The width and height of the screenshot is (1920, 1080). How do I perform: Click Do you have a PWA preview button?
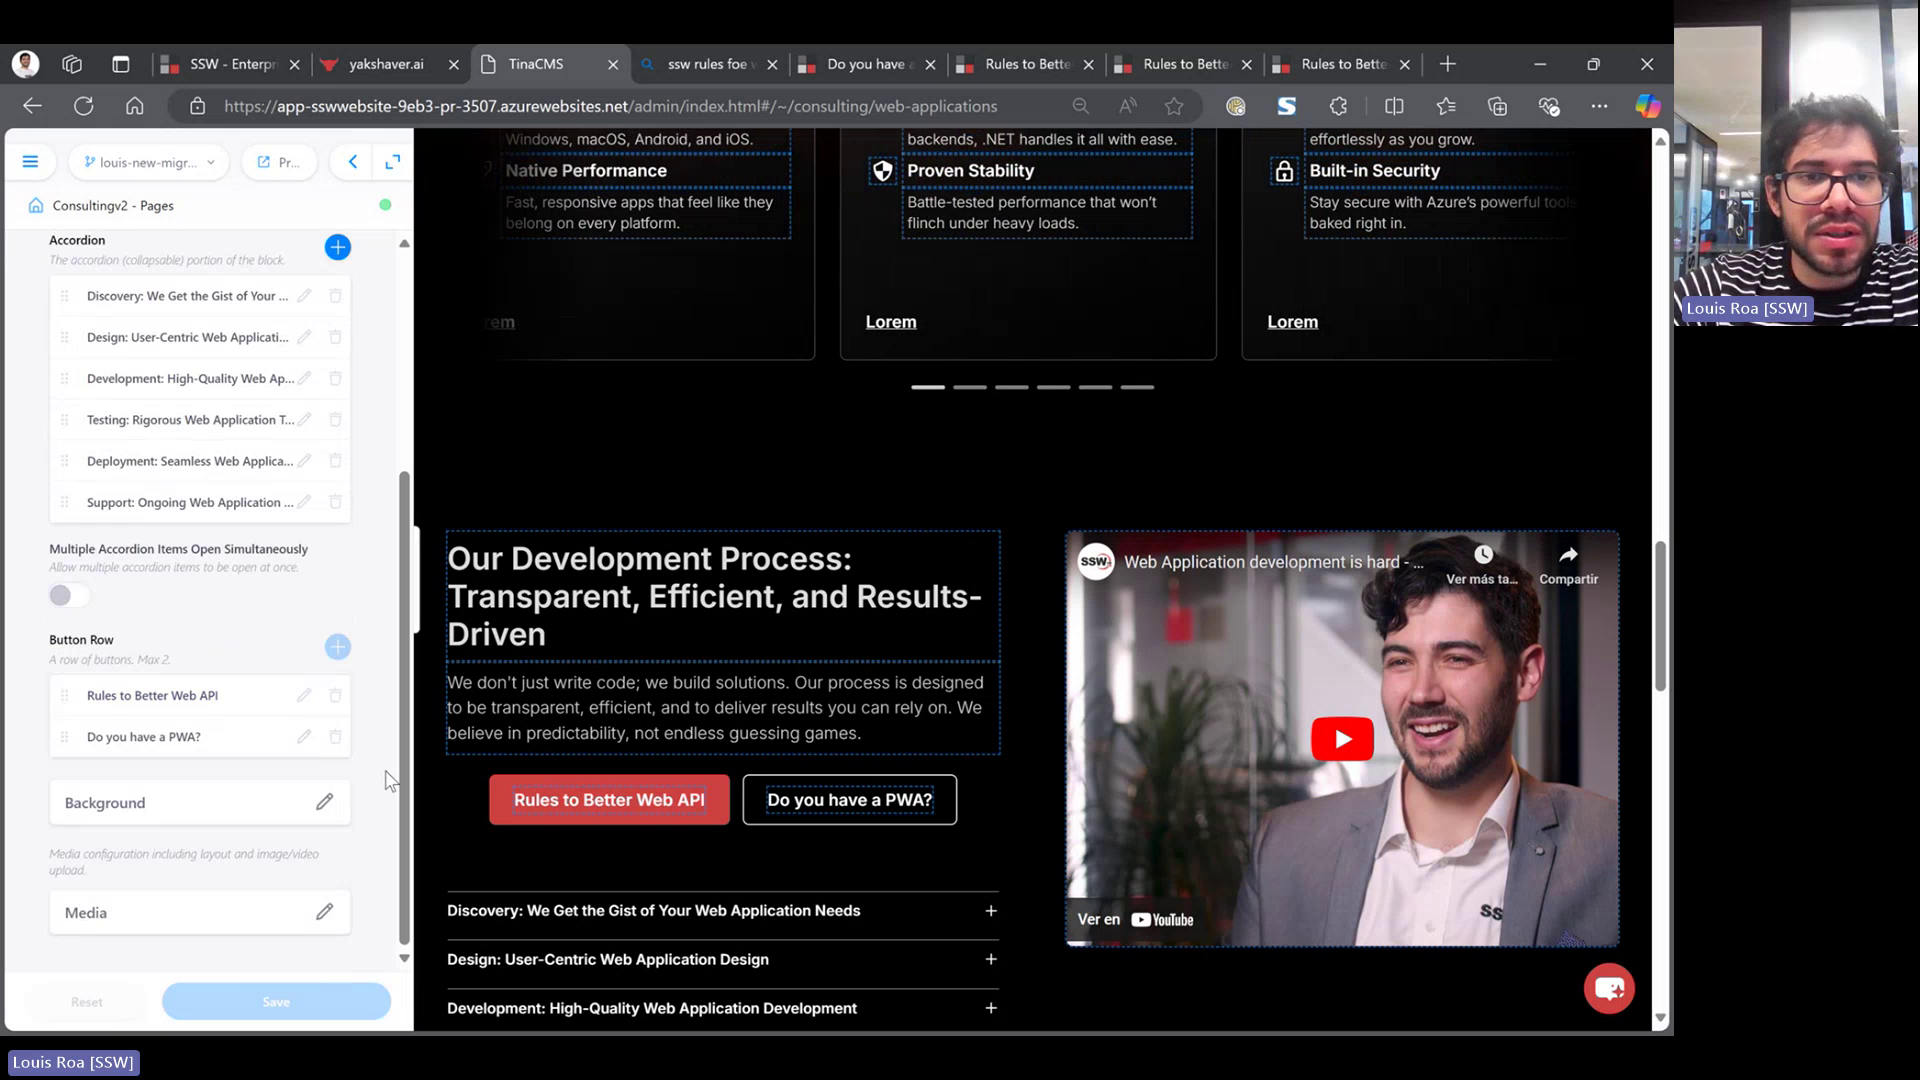click(850, 800)
